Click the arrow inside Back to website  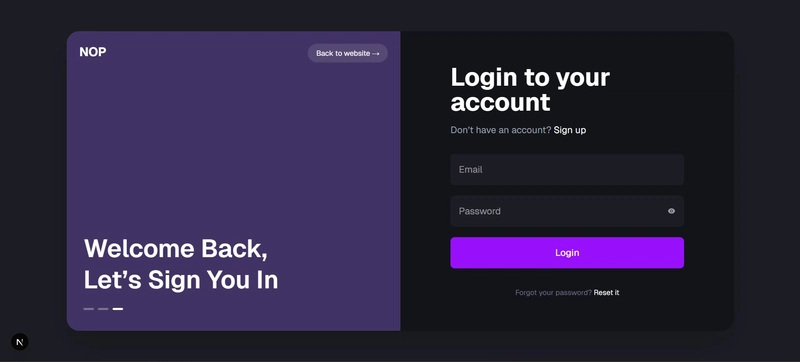click(376, 54)
